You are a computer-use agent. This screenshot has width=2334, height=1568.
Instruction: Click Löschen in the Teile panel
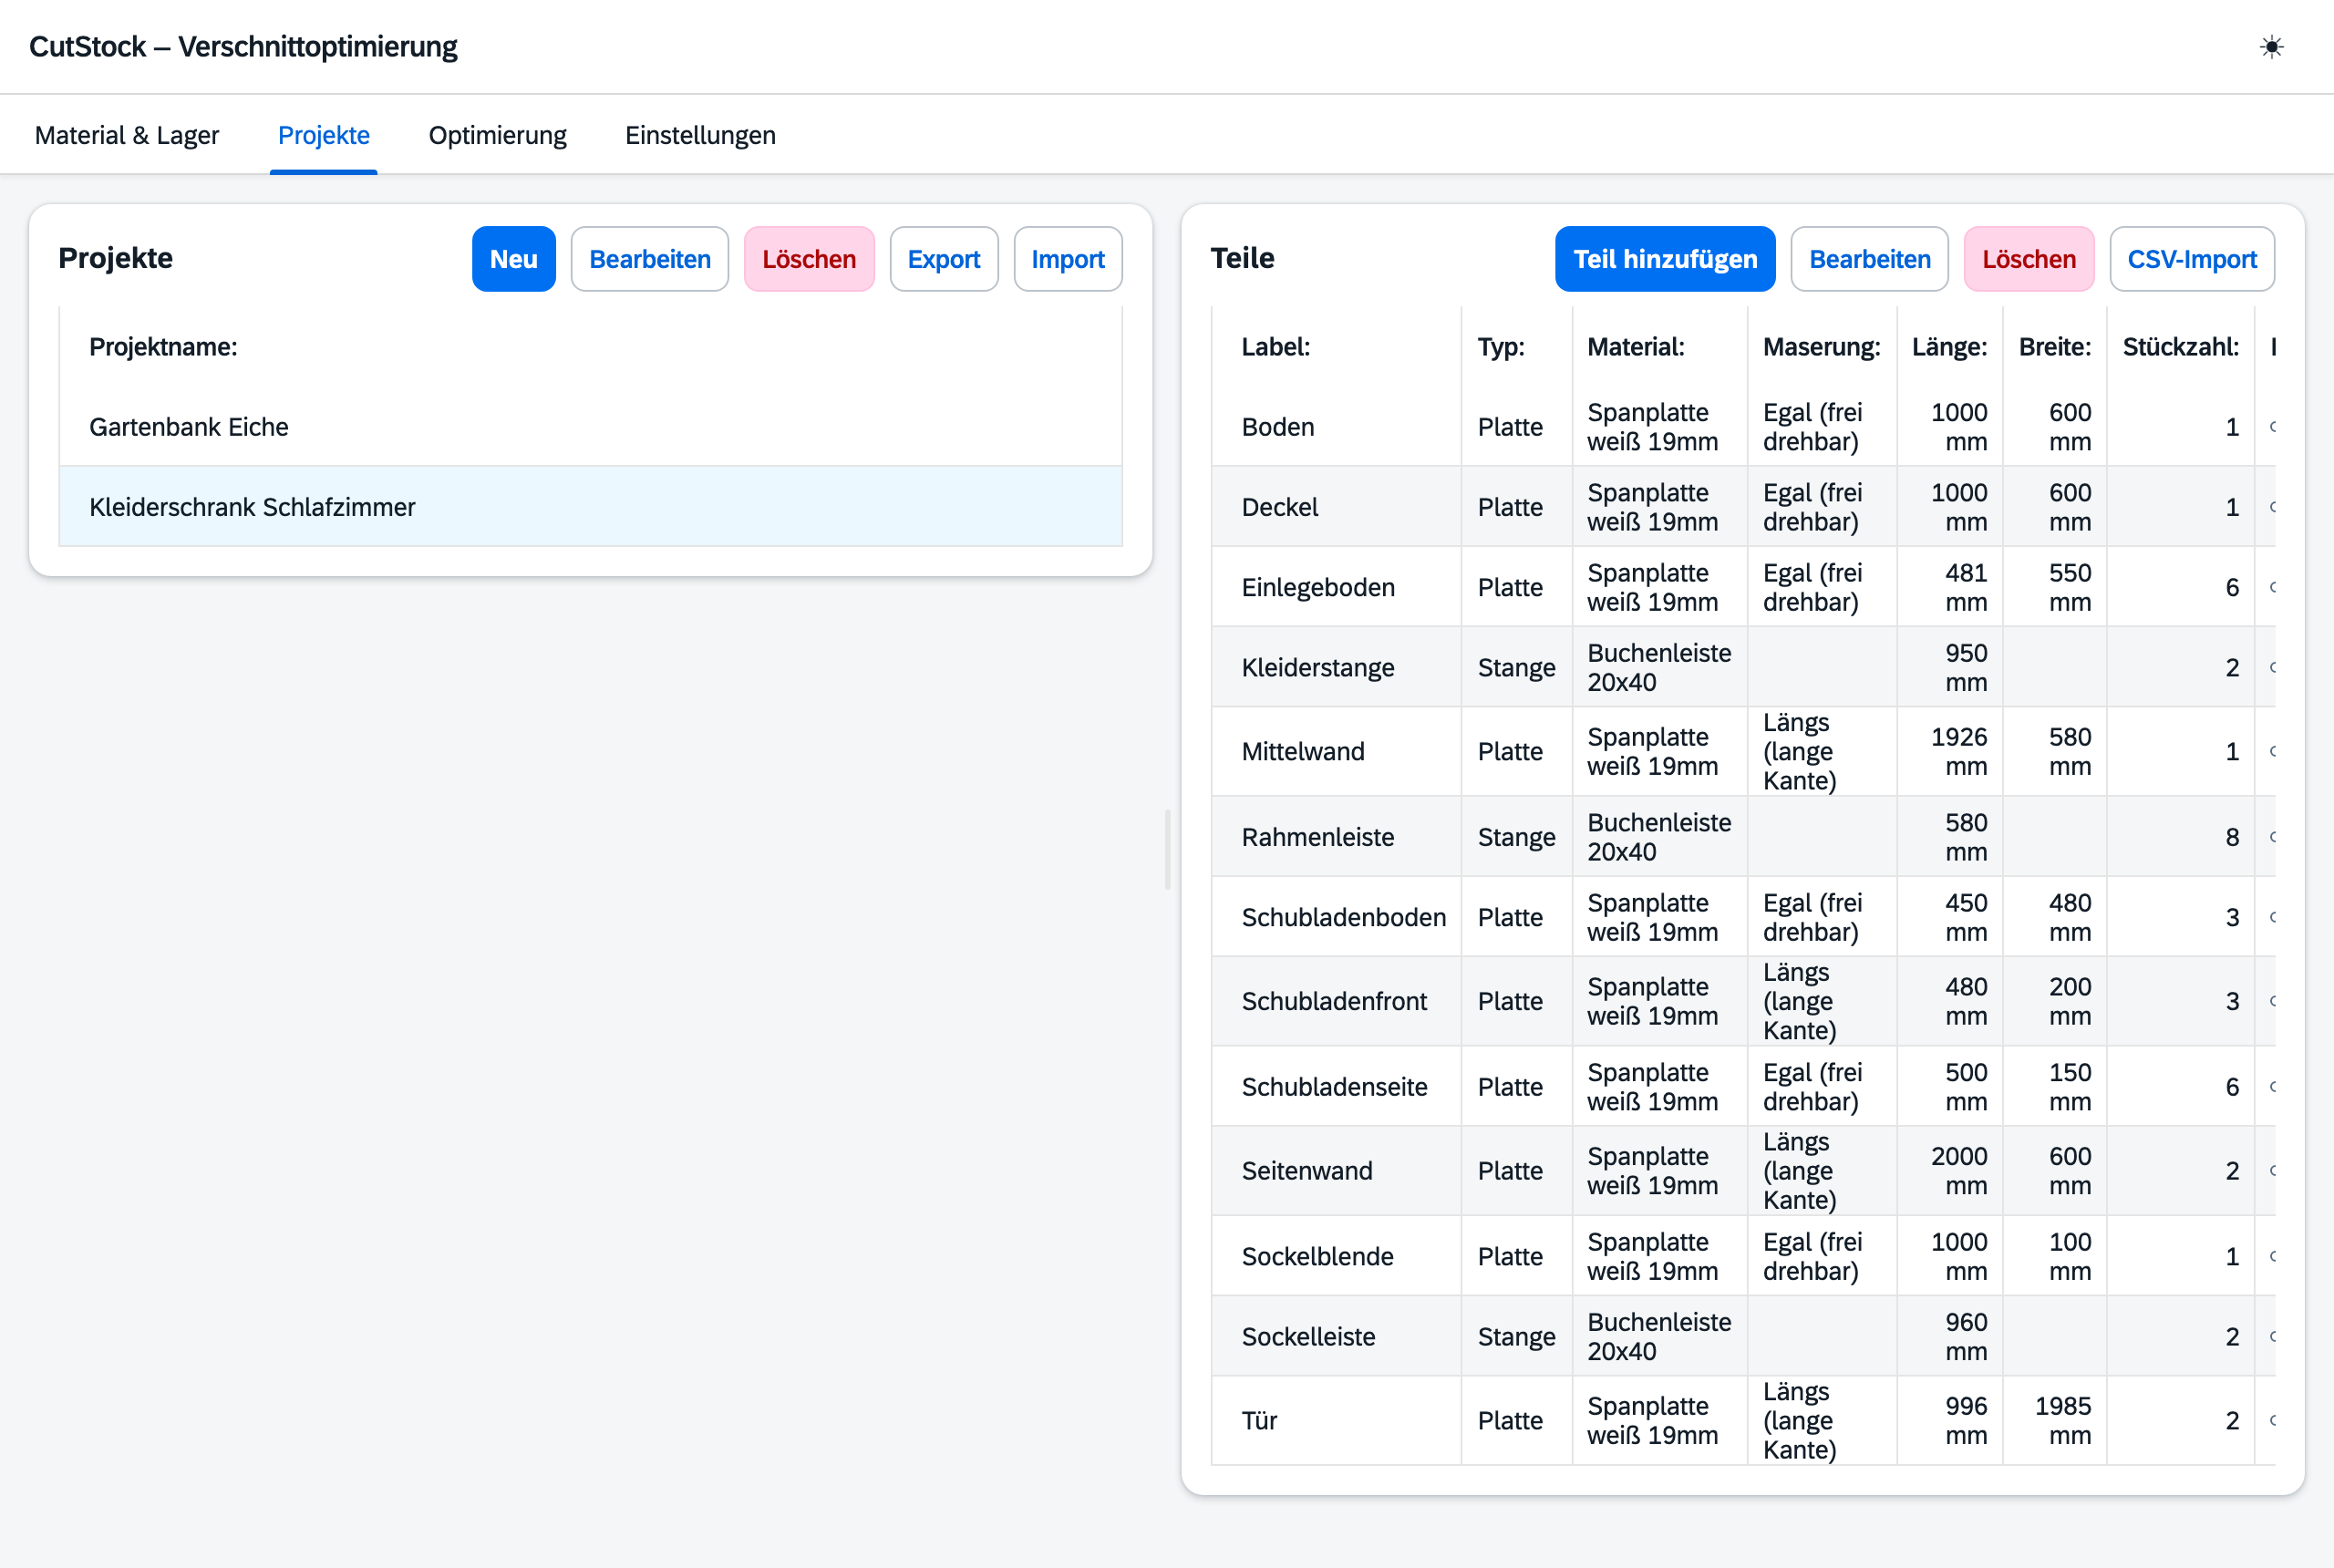(2029, 259)
